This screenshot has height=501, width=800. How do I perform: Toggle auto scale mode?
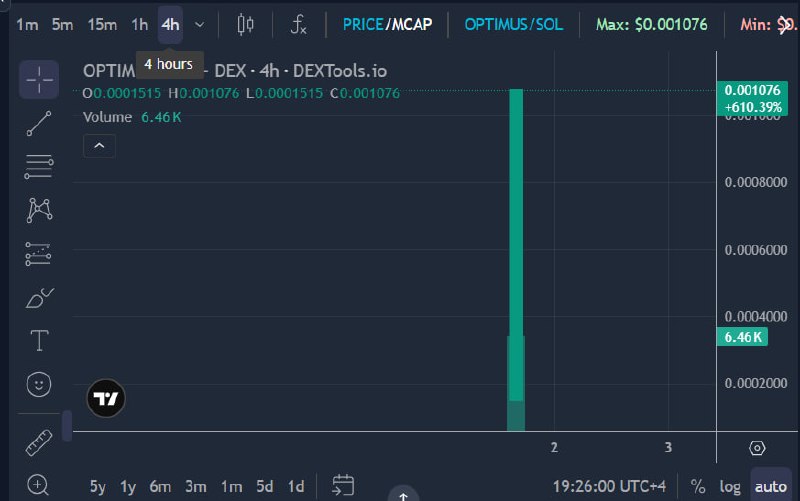click(770, 486)
